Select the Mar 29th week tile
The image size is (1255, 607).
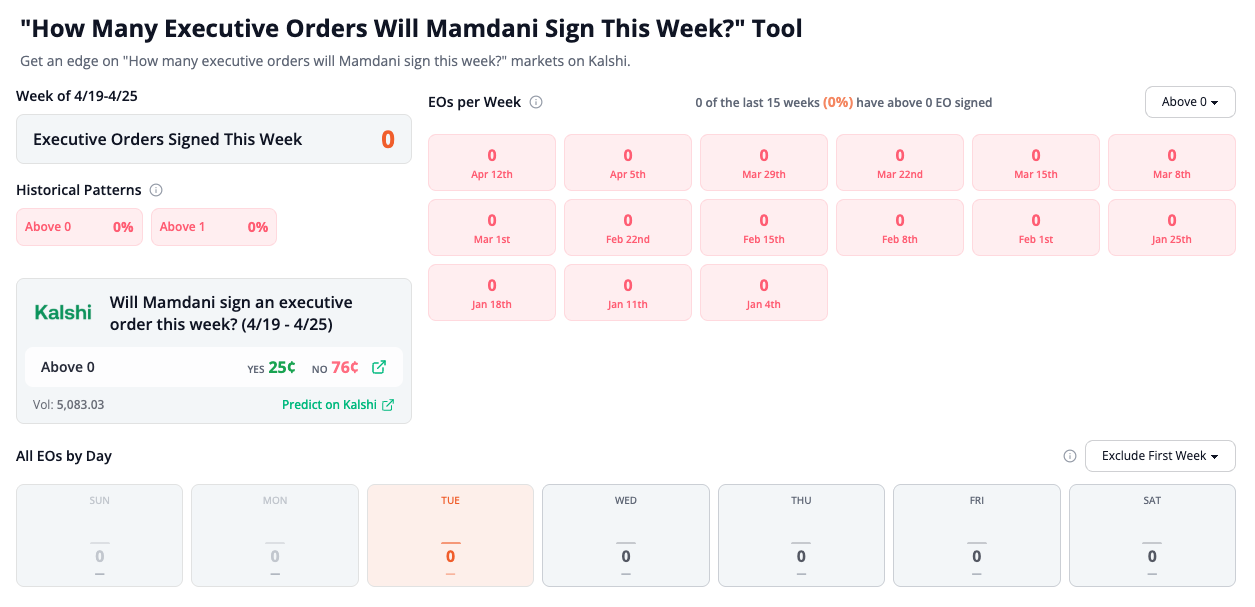[763, 162]
